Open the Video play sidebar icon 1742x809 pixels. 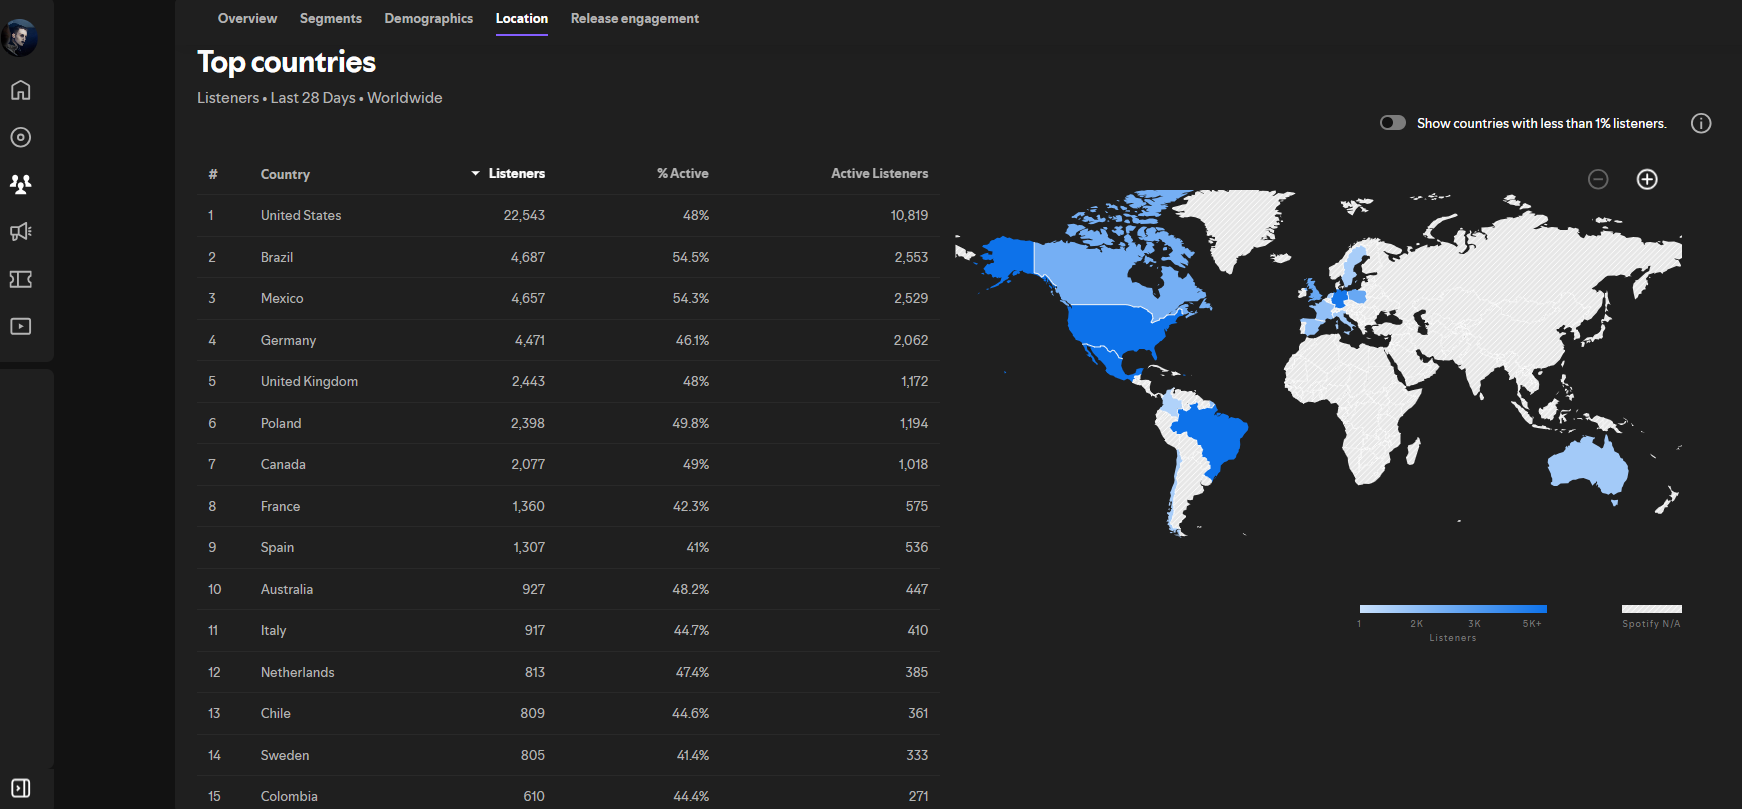[20, 326]
